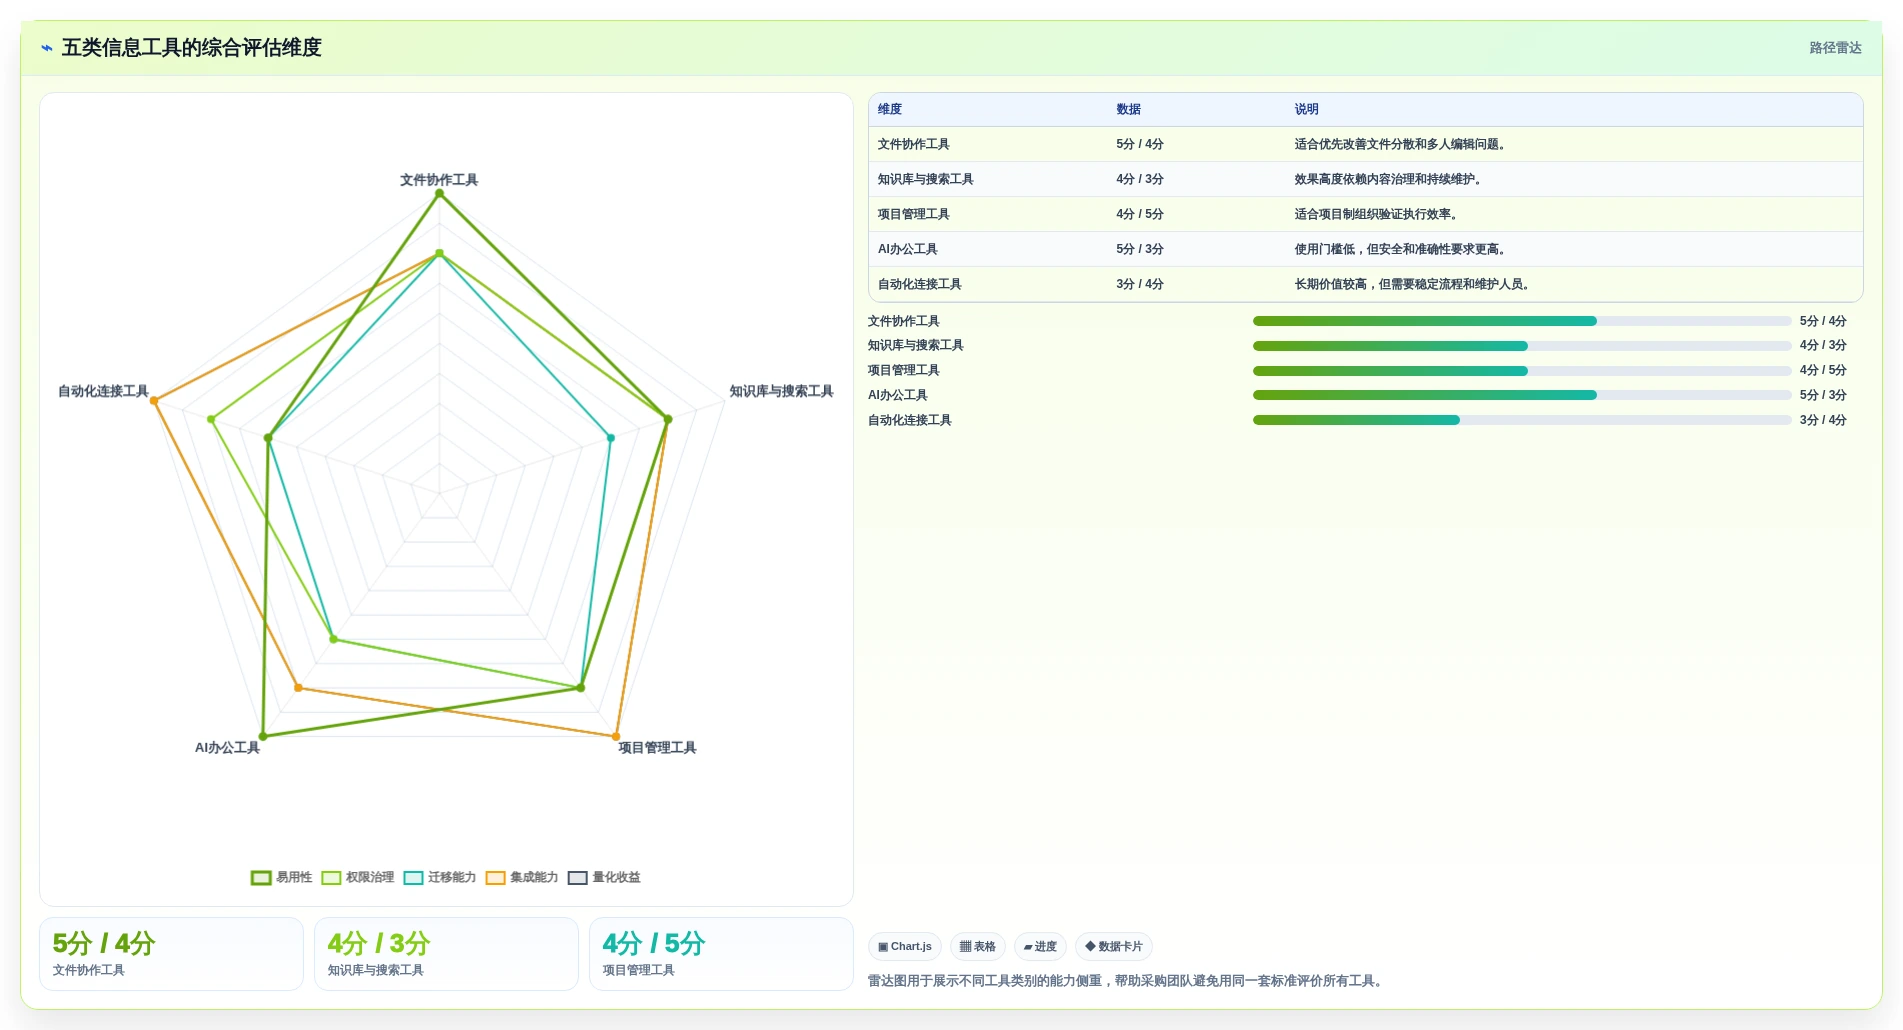Click the orange data point at 项目管理工具

click(x=616, y=737)
